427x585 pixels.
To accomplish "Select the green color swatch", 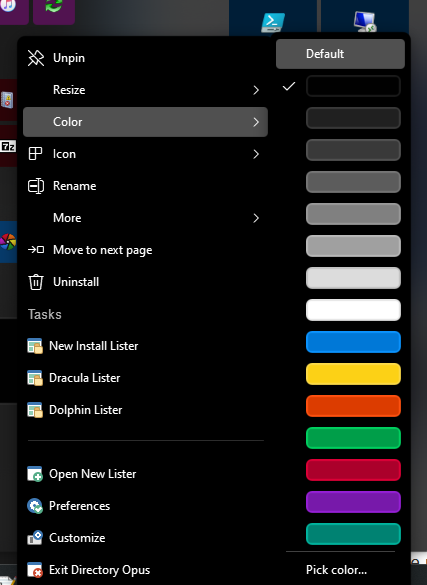I will pyautogui.click(x=353, y=438).
